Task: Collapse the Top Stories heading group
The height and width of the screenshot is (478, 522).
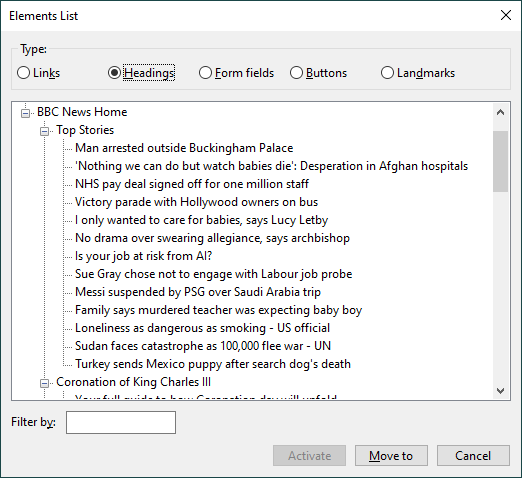Action: coord(44,131)
